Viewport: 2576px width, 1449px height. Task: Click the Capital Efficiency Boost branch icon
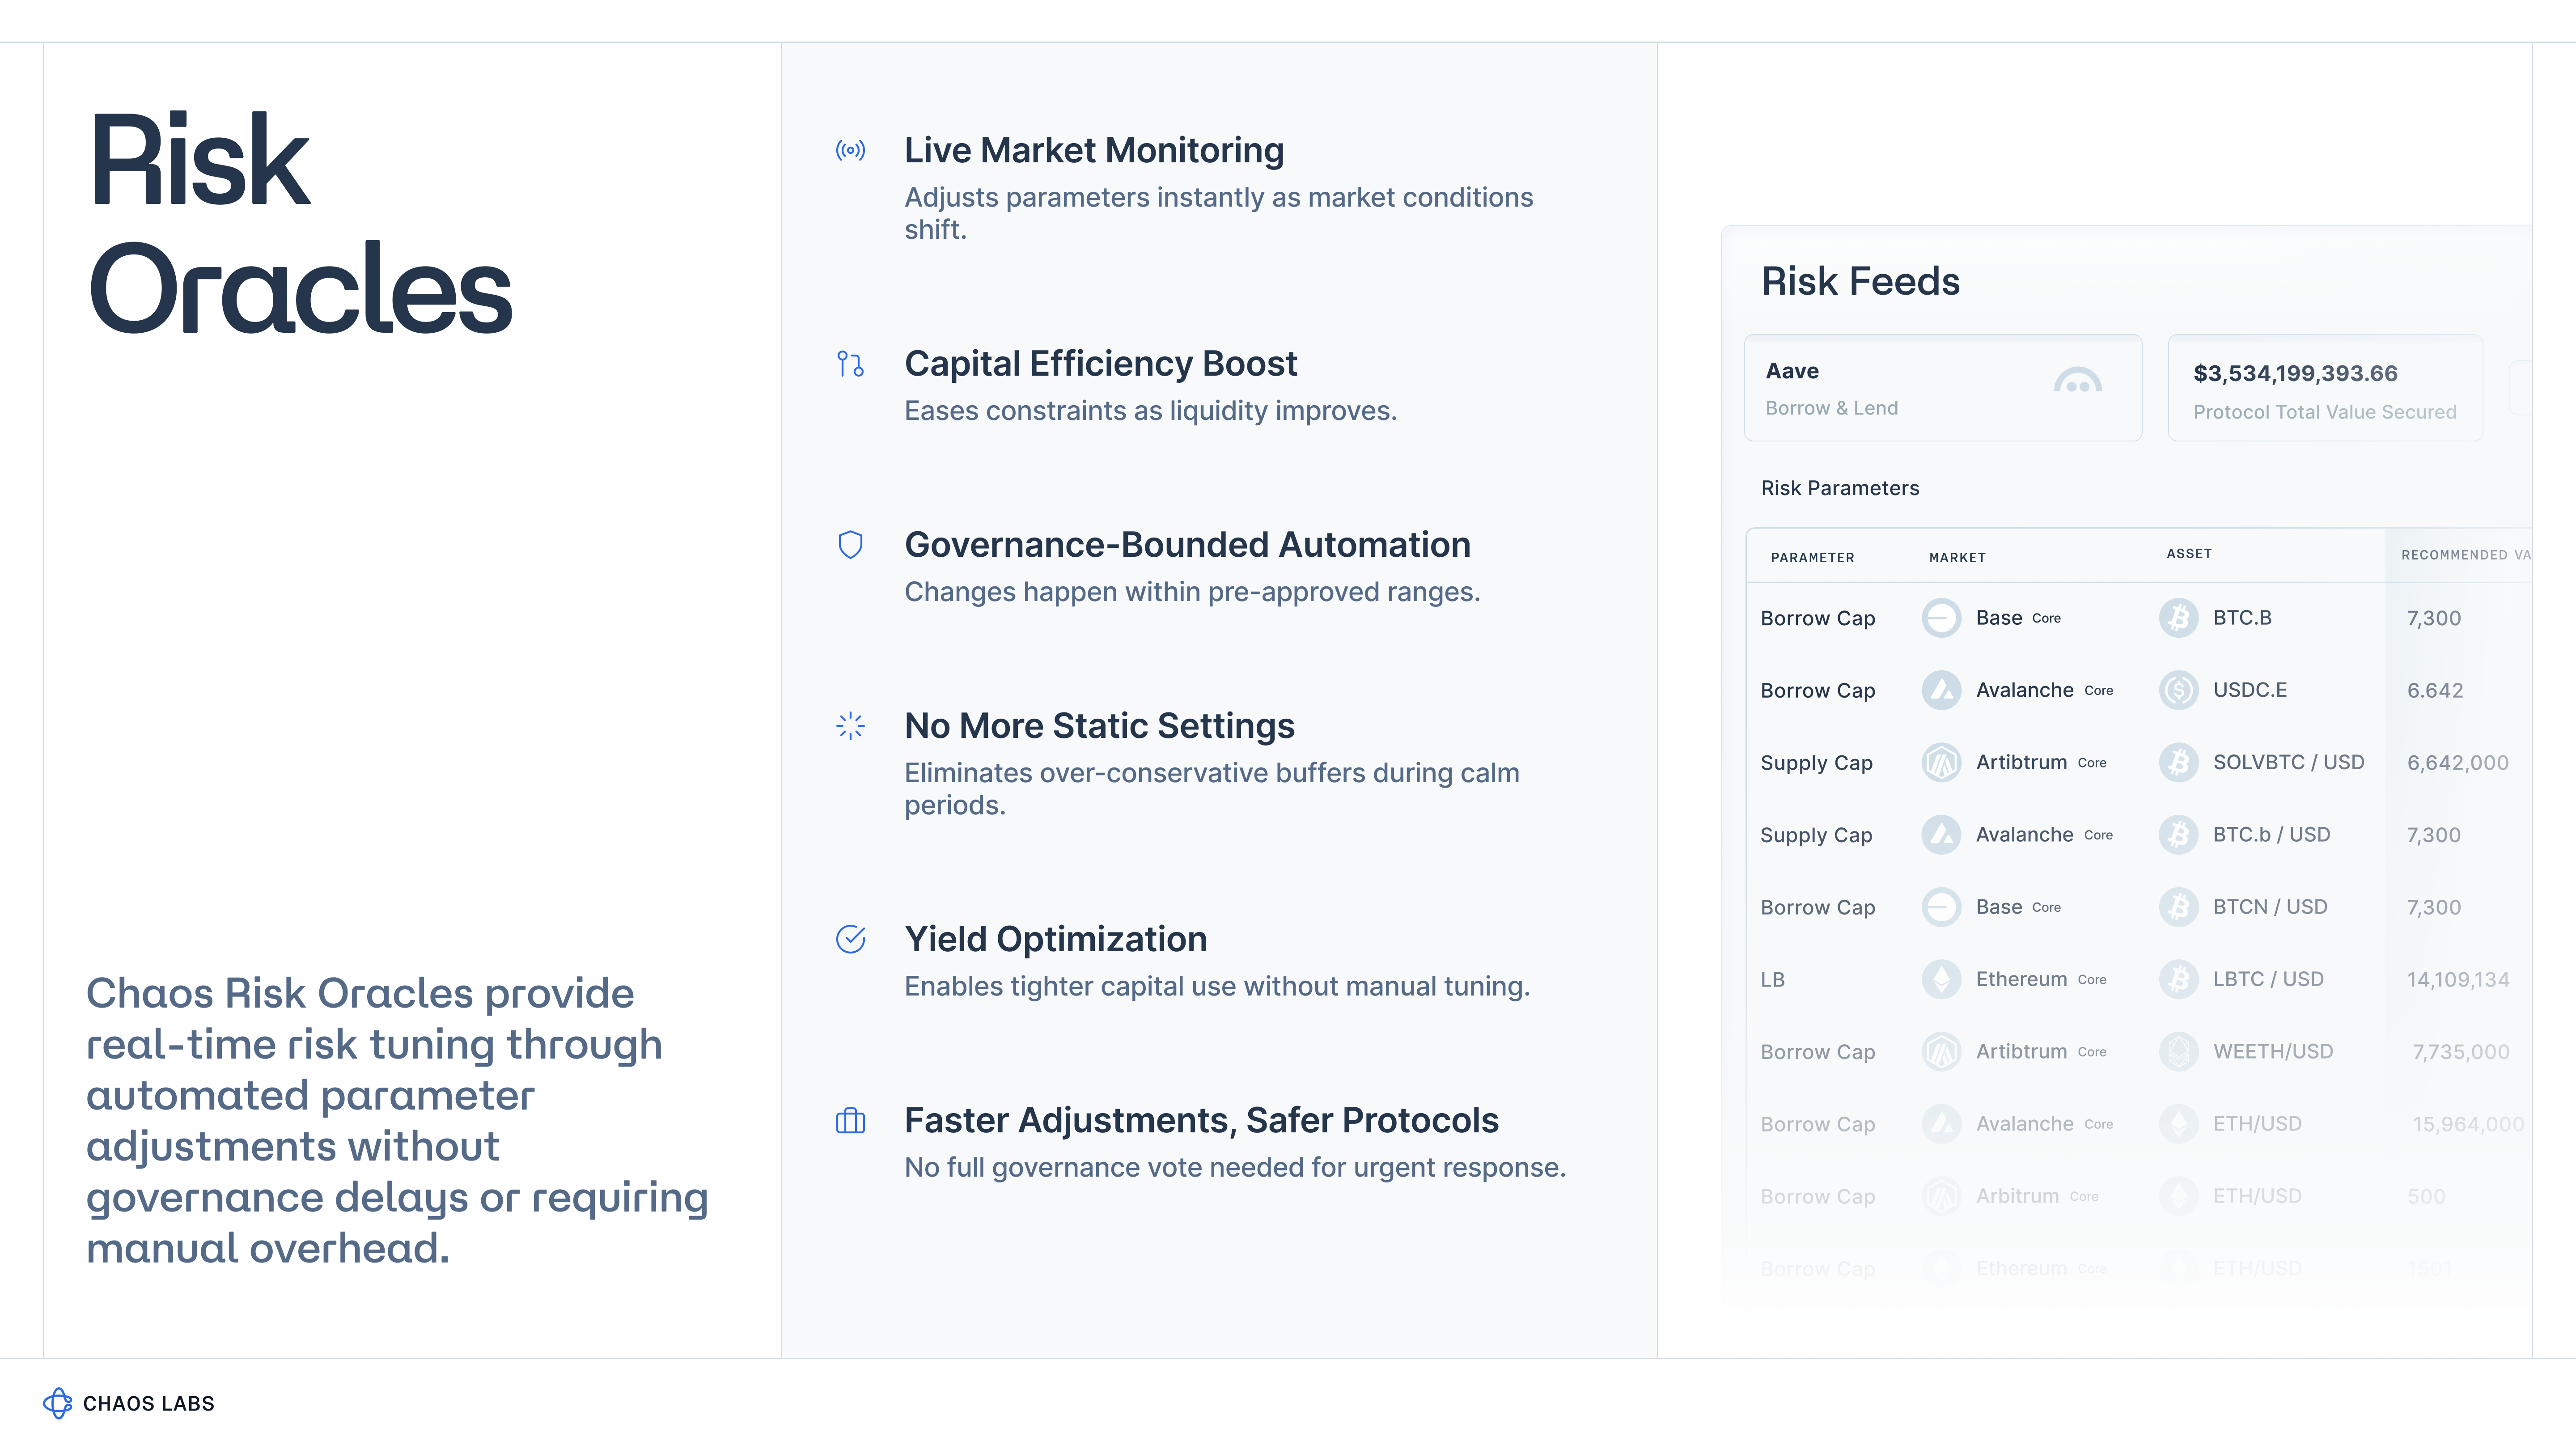click(x=850, y=364)
